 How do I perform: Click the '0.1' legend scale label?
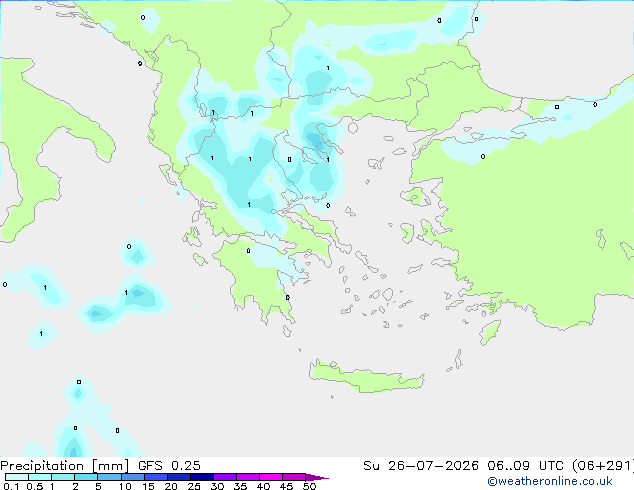[11, 486]
